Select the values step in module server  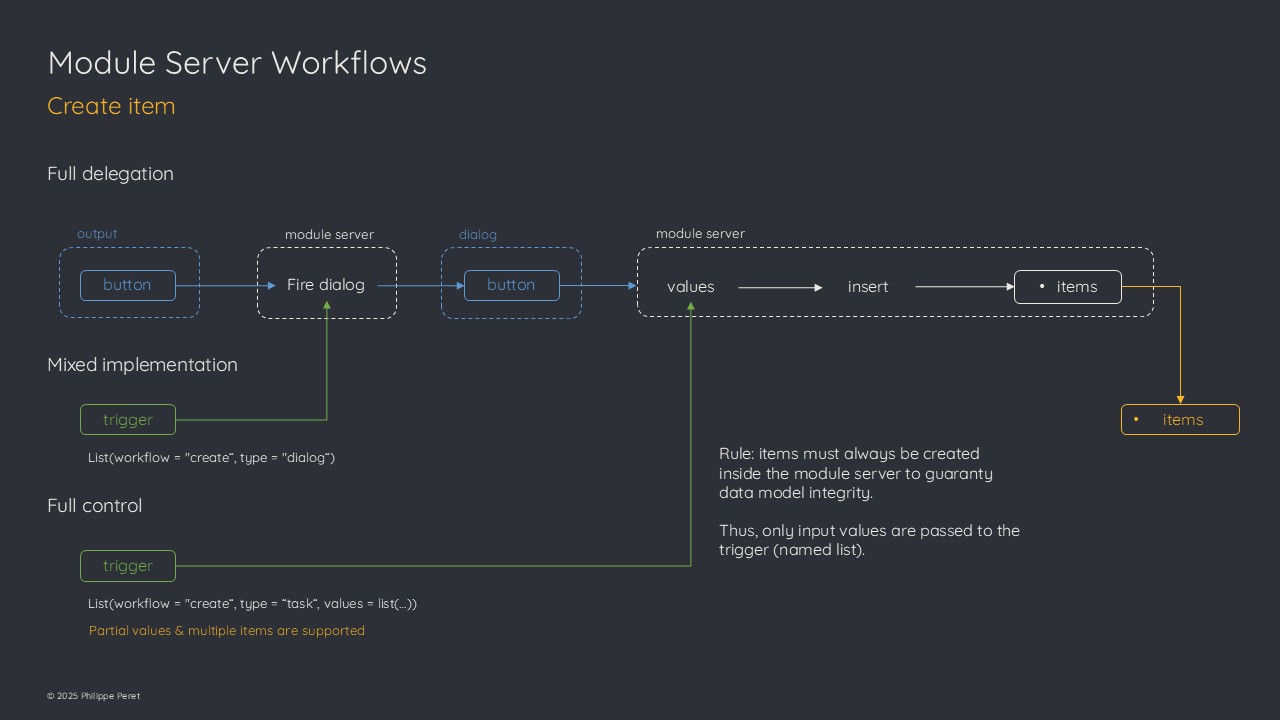pyautogui.click(x=691, y=287)
